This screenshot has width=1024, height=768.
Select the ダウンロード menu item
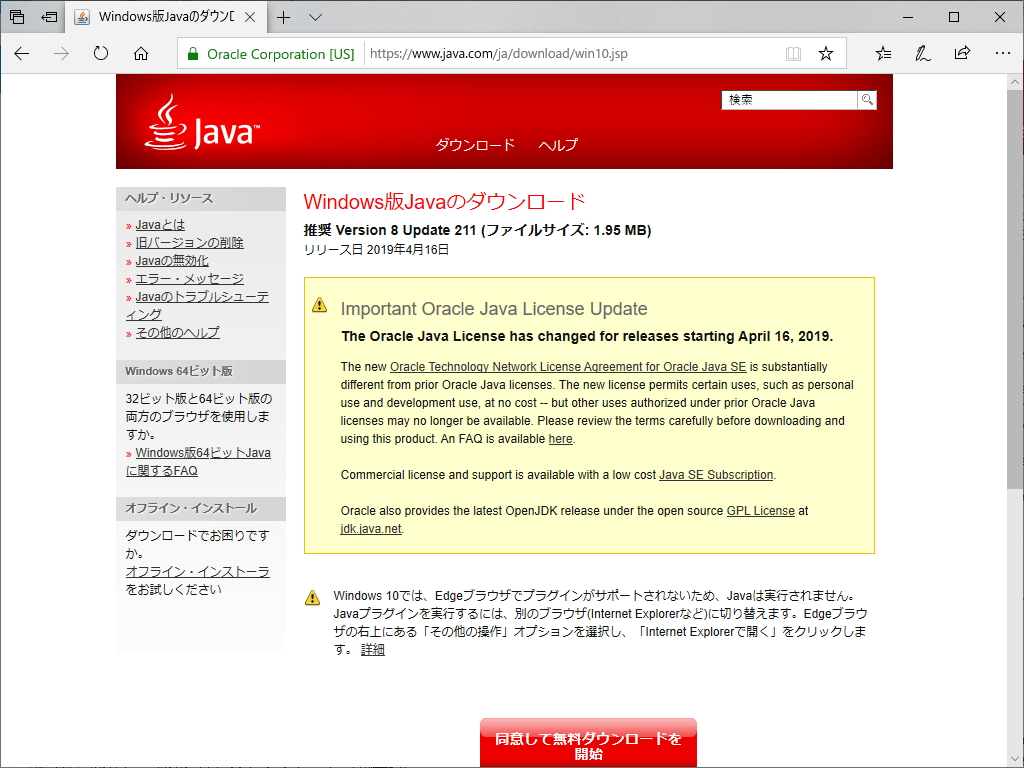(476, 145)
